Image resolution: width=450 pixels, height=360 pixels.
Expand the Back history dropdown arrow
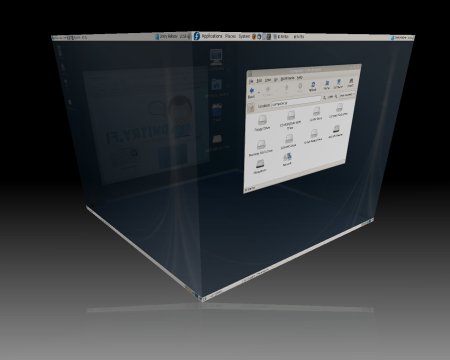(x=259, y=92)
